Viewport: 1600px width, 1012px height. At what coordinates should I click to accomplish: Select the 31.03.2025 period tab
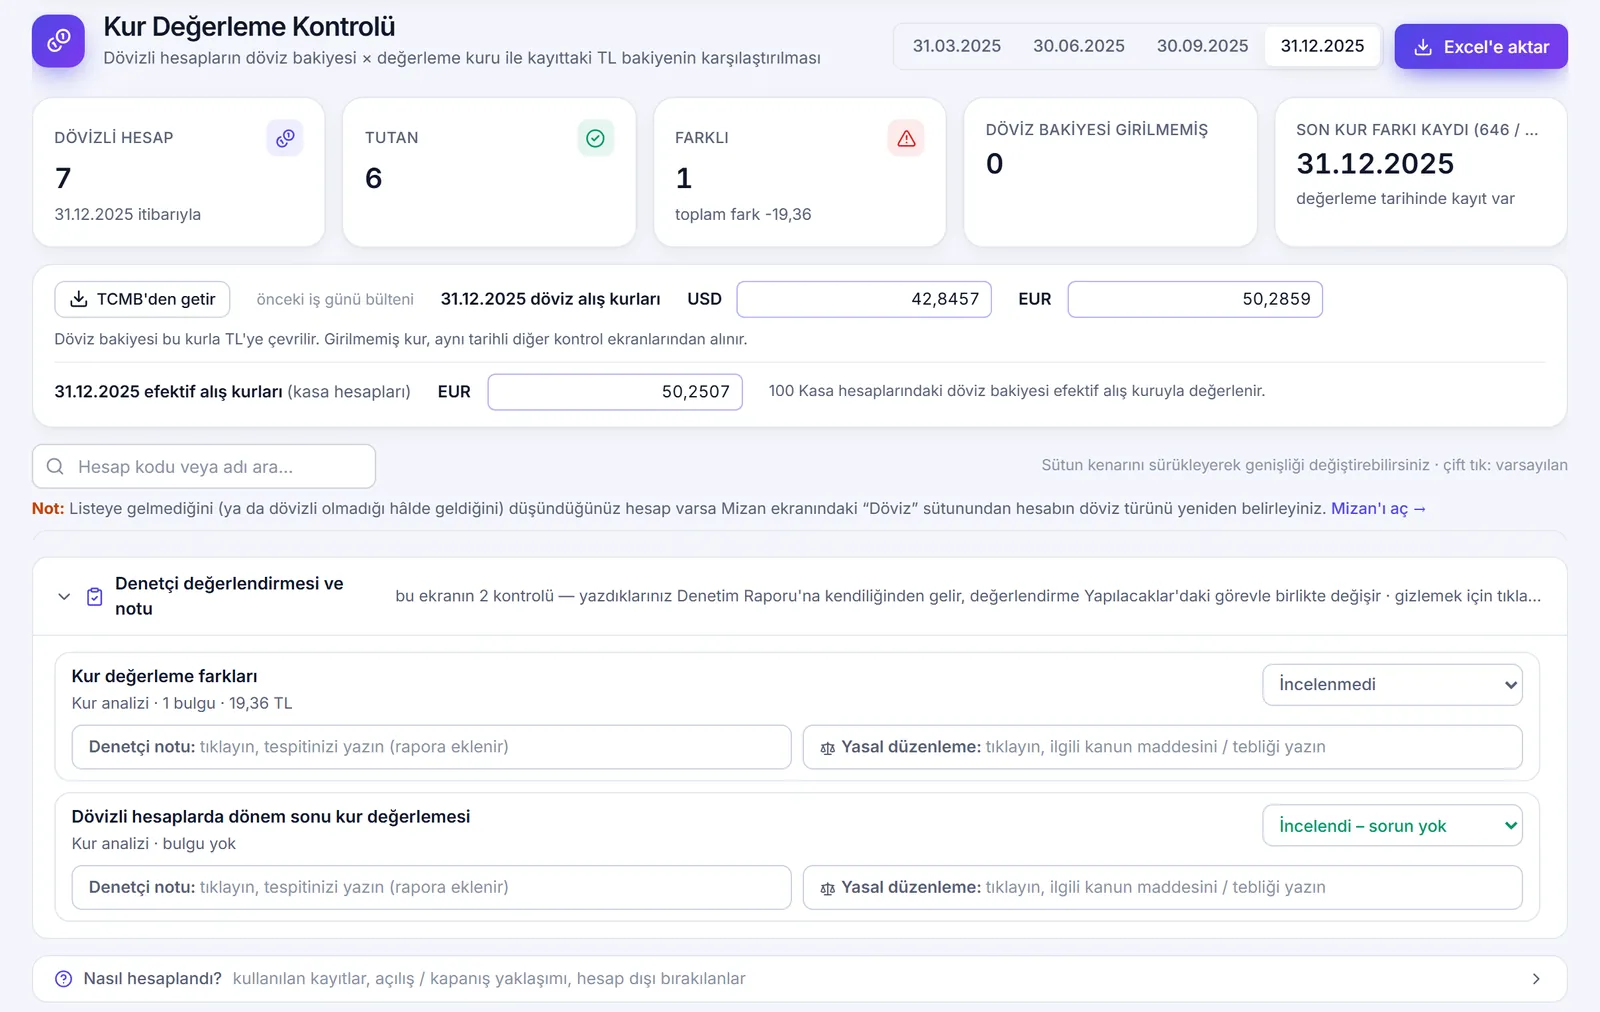(x=956, y=46)
